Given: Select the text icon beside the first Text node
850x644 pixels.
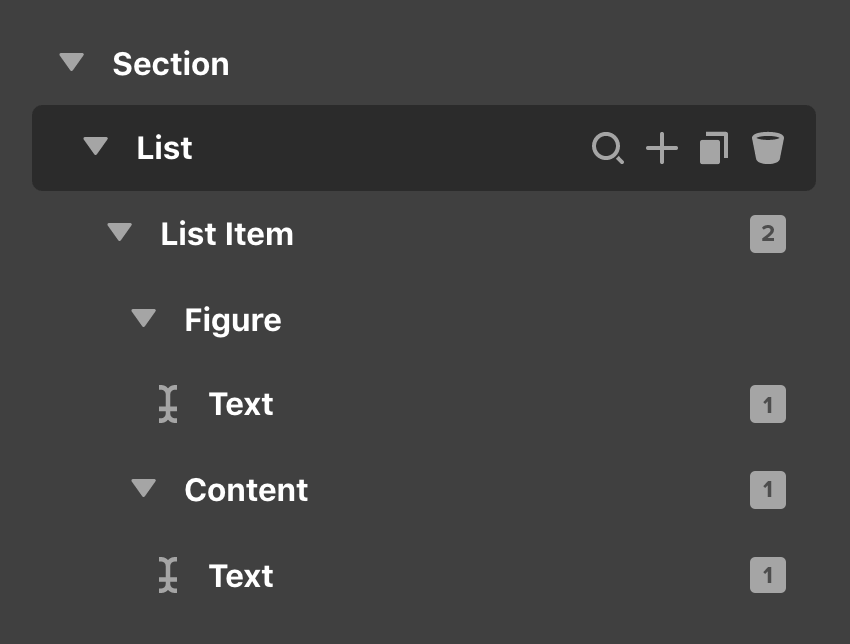Looking at the screenshot, I should click(x=169, y=404).
